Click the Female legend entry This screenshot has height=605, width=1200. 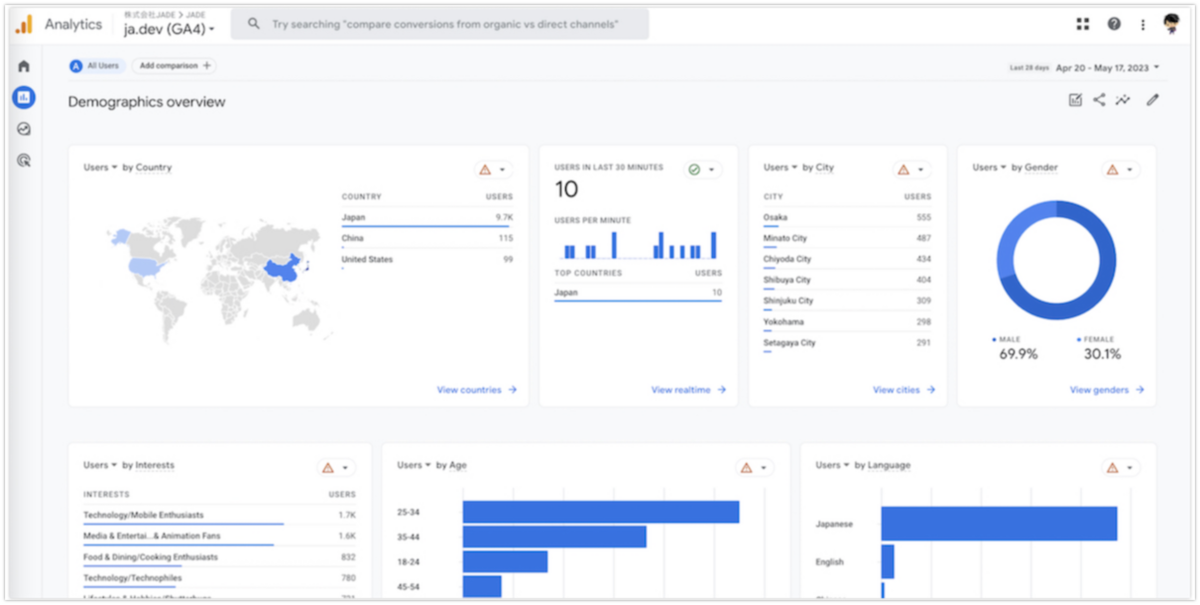[x=1100, y=348]
